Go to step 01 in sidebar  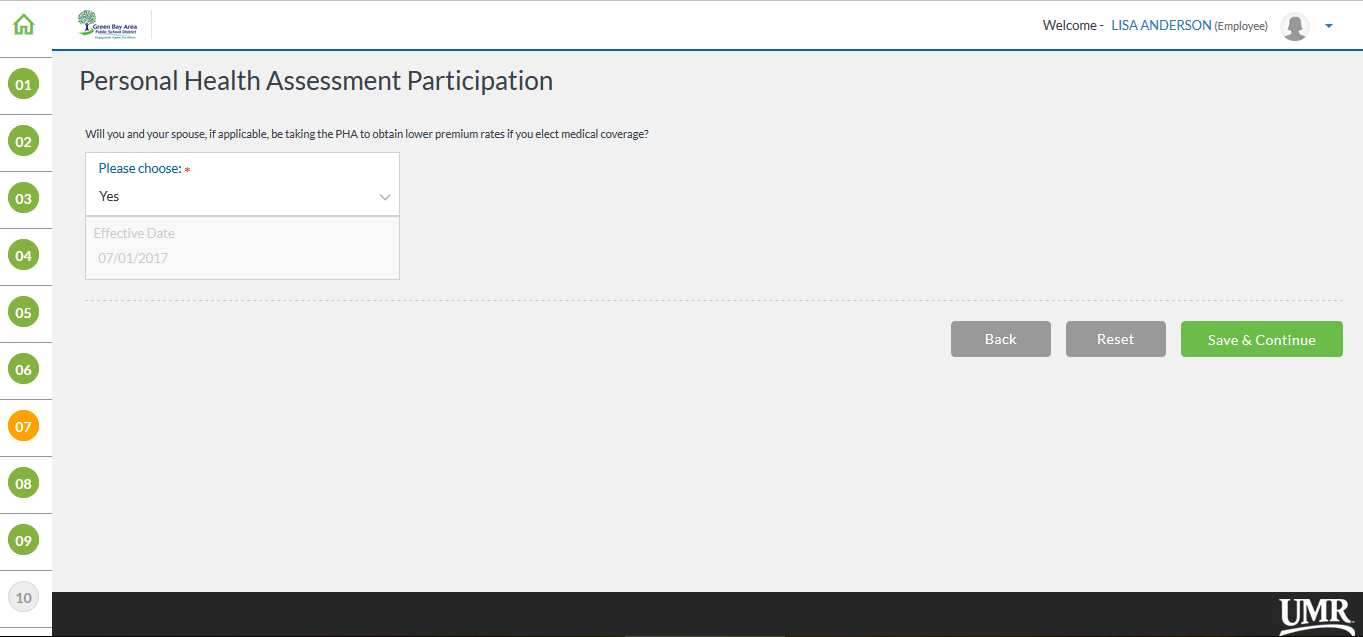(23, 85)
